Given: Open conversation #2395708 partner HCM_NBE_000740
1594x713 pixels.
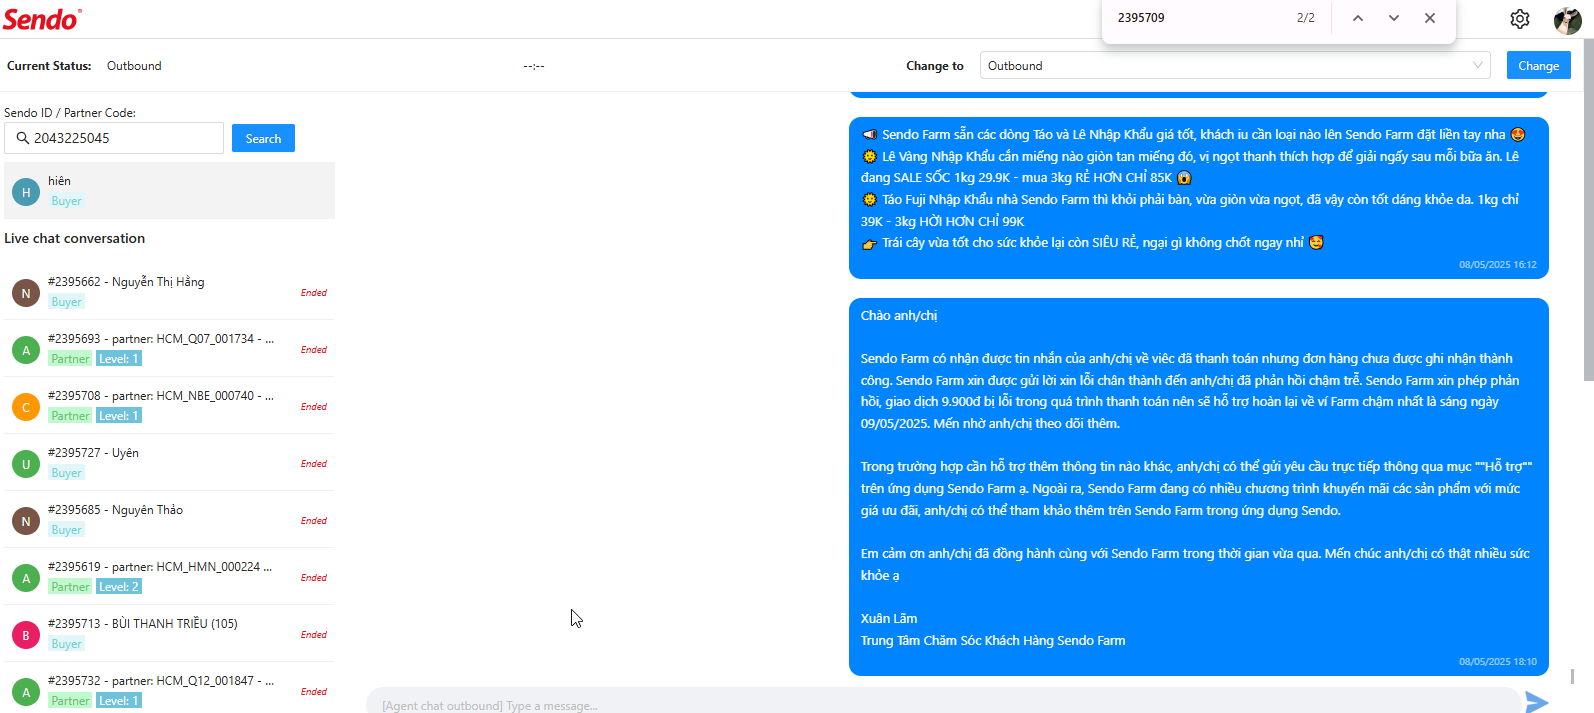Looking at the screenshot, I should (169, 406).
